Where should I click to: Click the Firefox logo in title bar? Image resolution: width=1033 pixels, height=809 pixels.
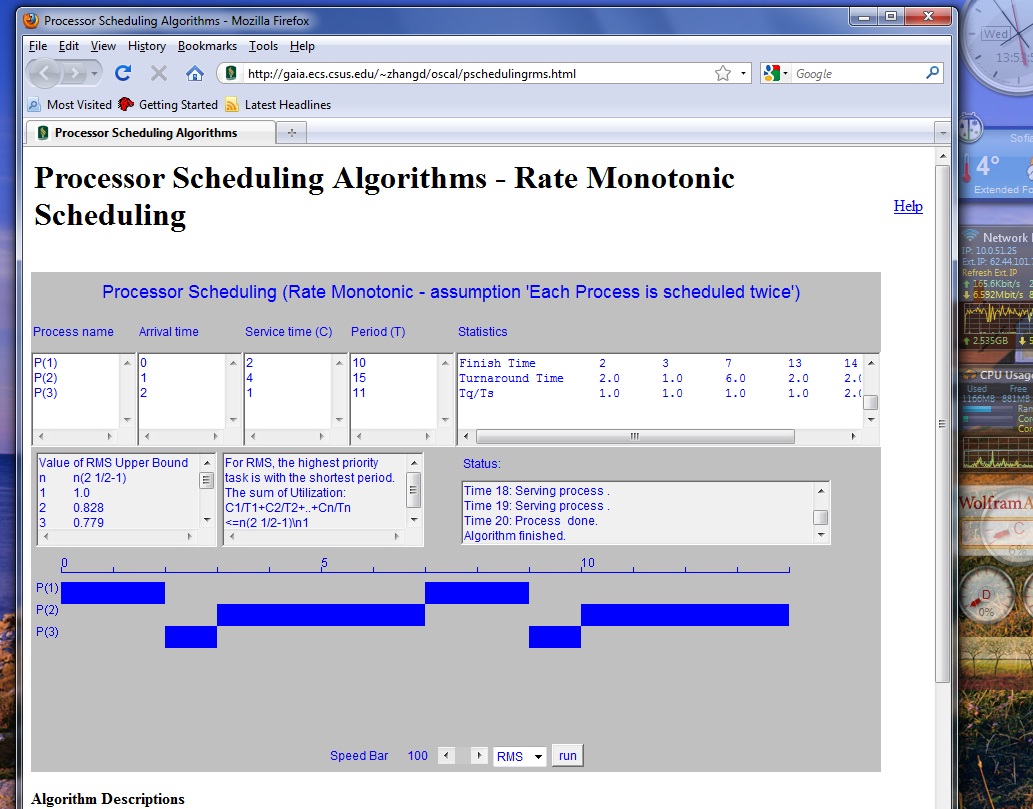[31, 20]
